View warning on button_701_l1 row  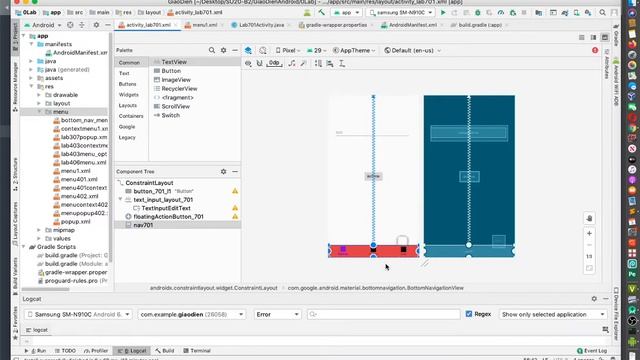[x=235, y=191]
